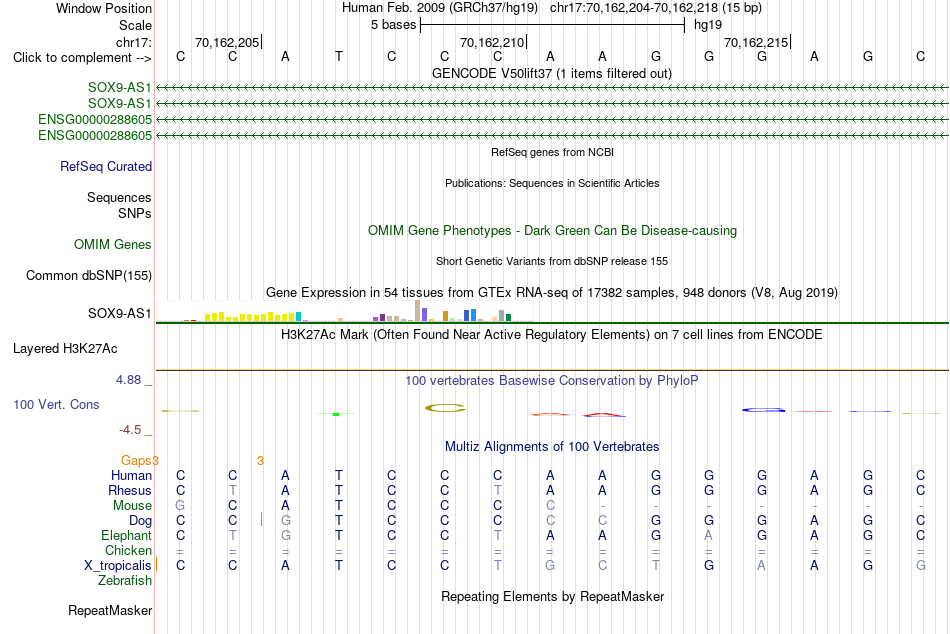Click 'Repeating Elements by RepeatMasker' title

point(553,596)
